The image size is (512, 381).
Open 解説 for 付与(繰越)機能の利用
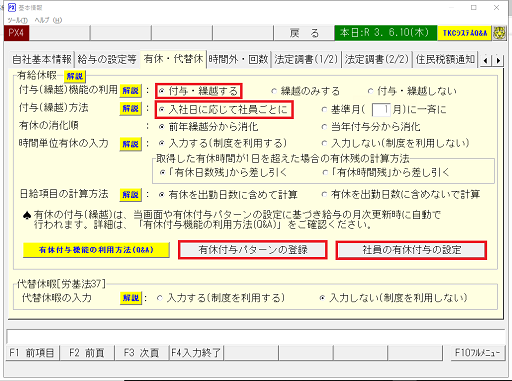(130, 91)
